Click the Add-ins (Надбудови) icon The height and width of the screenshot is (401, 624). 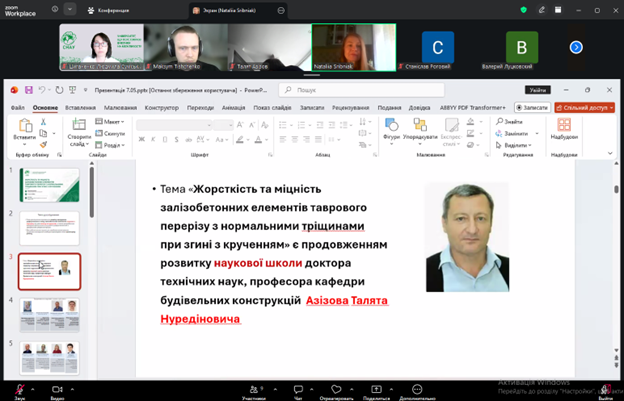(x=564, y=125)
